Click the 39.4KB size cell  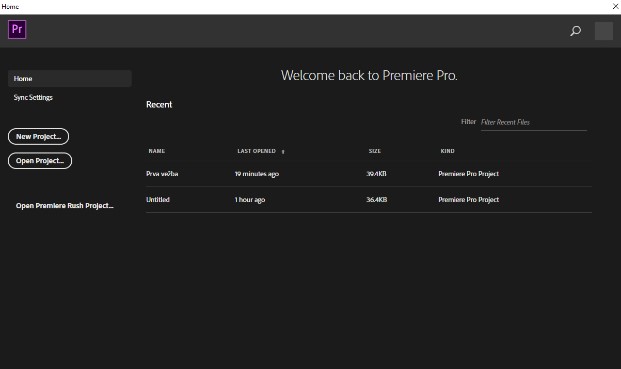(x=376, y=174)
